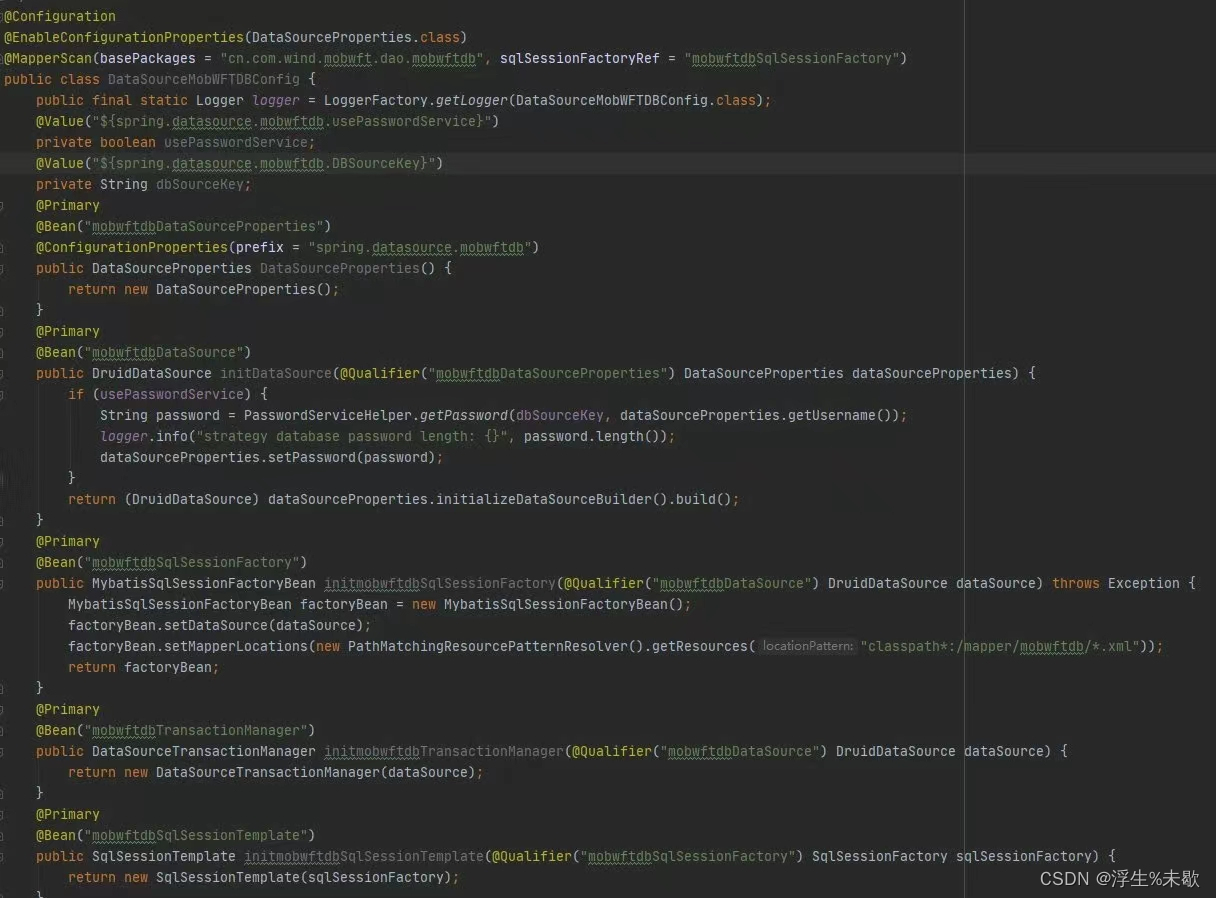Viewport: 1216px width, 898px height.
Task: Click the new MybatisSqlSessionFactoryBean() constructor call
Action: (x=552, y=604)
